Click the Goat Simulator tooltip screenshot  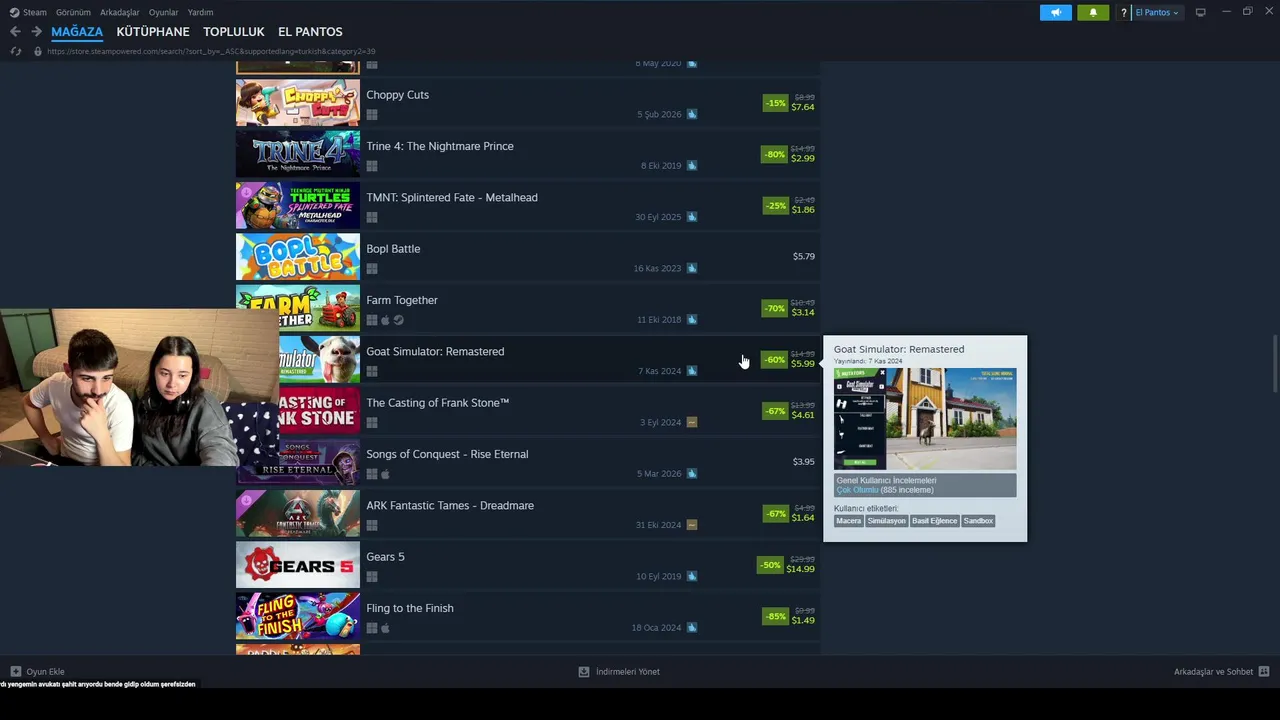point(925,419)
